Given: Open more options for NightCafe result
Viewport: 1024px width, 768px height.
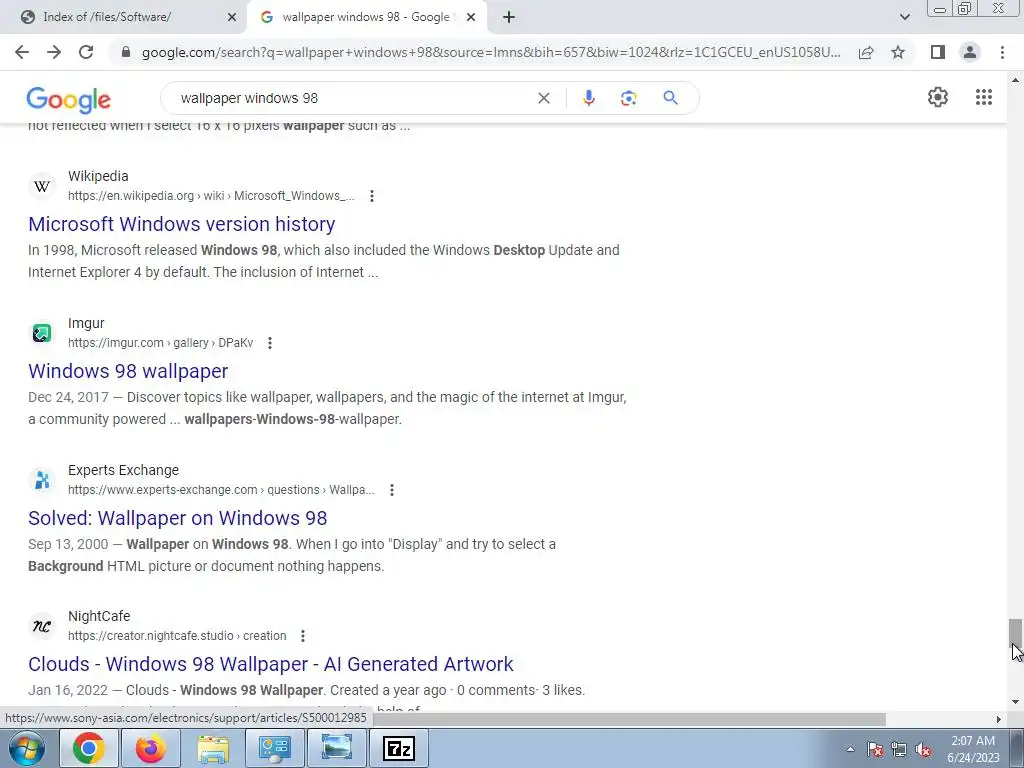Looking at the screenshot, I should pyautogui.click(x=302, y=636).
